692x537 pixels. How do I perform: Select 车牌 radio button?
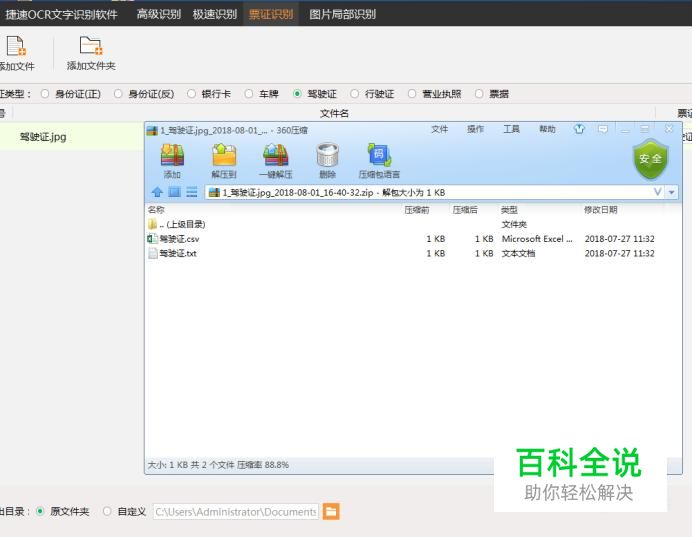pyautogui.click(x=249, y=94)
